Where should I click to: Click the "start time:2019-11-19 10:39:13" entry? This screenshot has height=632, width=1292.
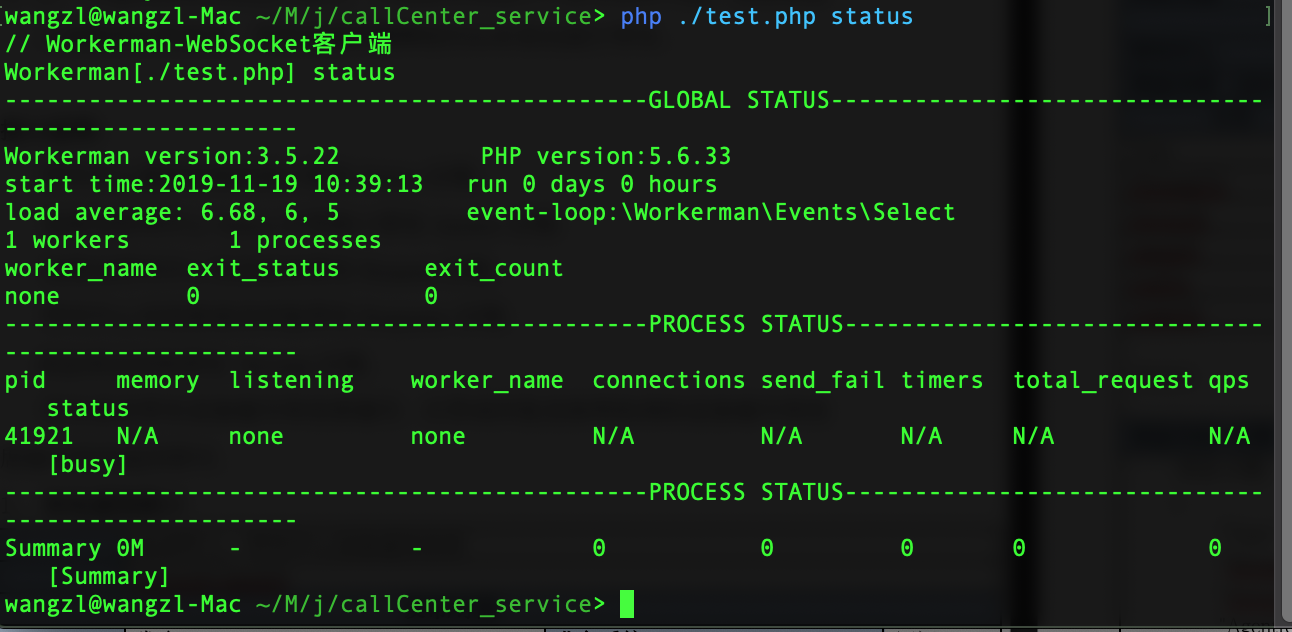click(x=214, y=184)
